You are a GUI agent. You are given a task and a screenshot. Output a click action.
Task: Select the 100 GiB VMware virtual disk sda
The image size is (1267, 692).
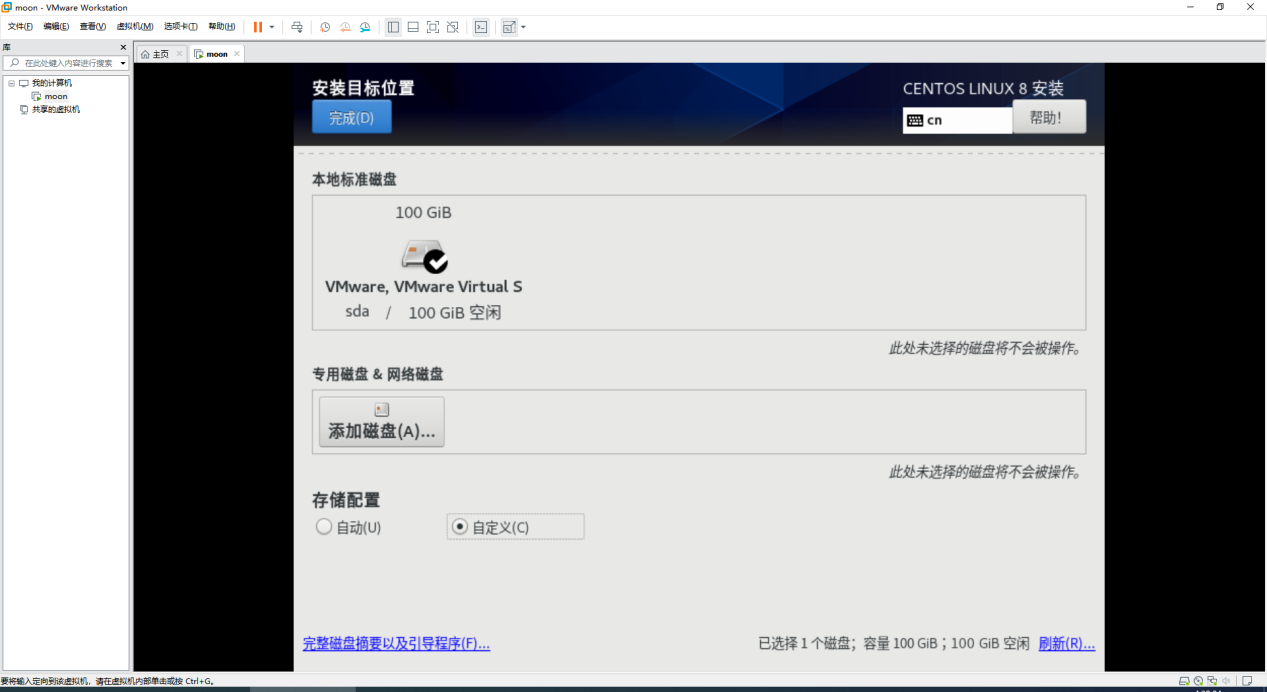click(x=424, y=262)
